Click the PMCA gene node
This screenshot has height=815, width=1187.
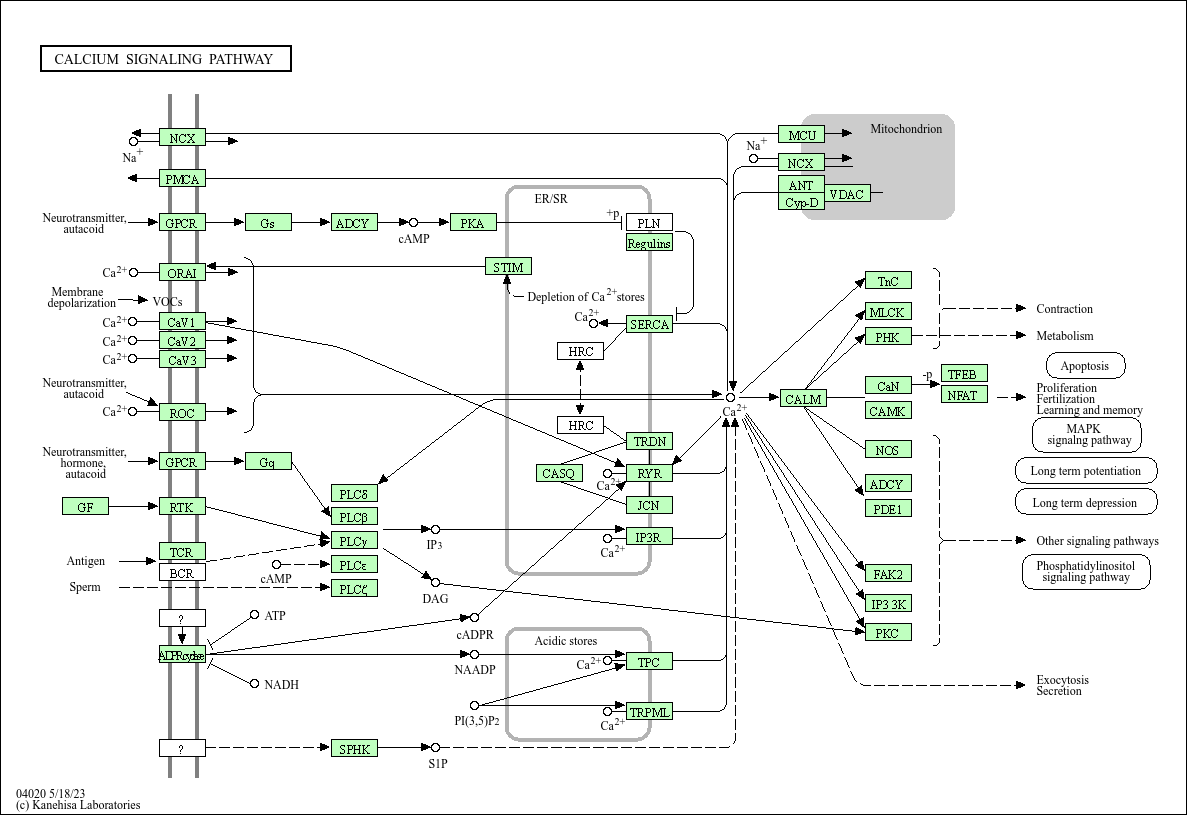click(x=182, y=179)
